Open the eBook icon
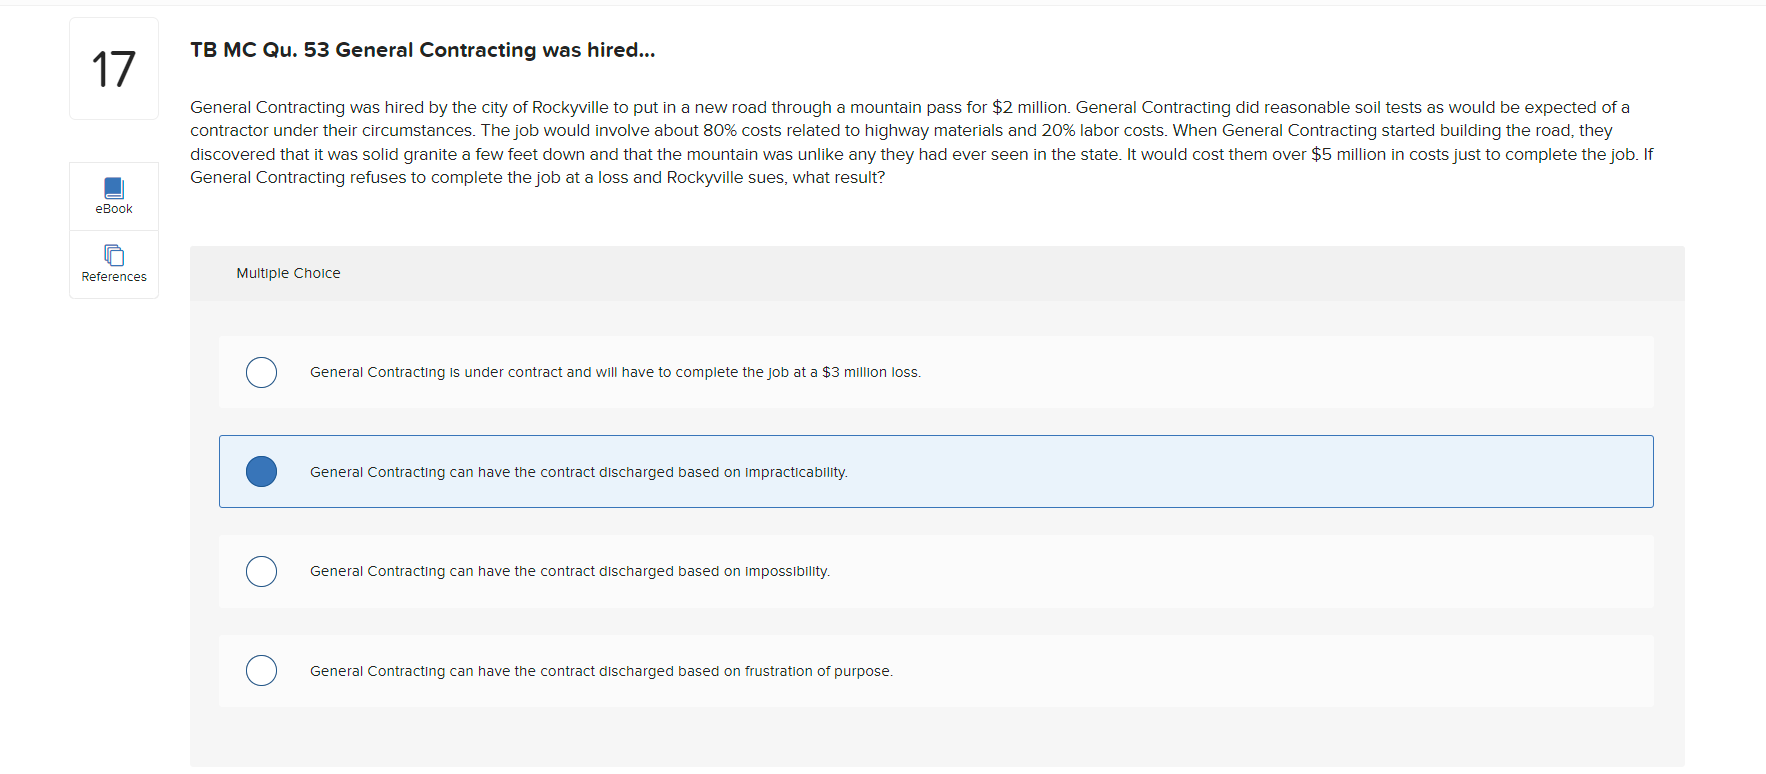The image size is (1766, 774). [x=114, y=187]
